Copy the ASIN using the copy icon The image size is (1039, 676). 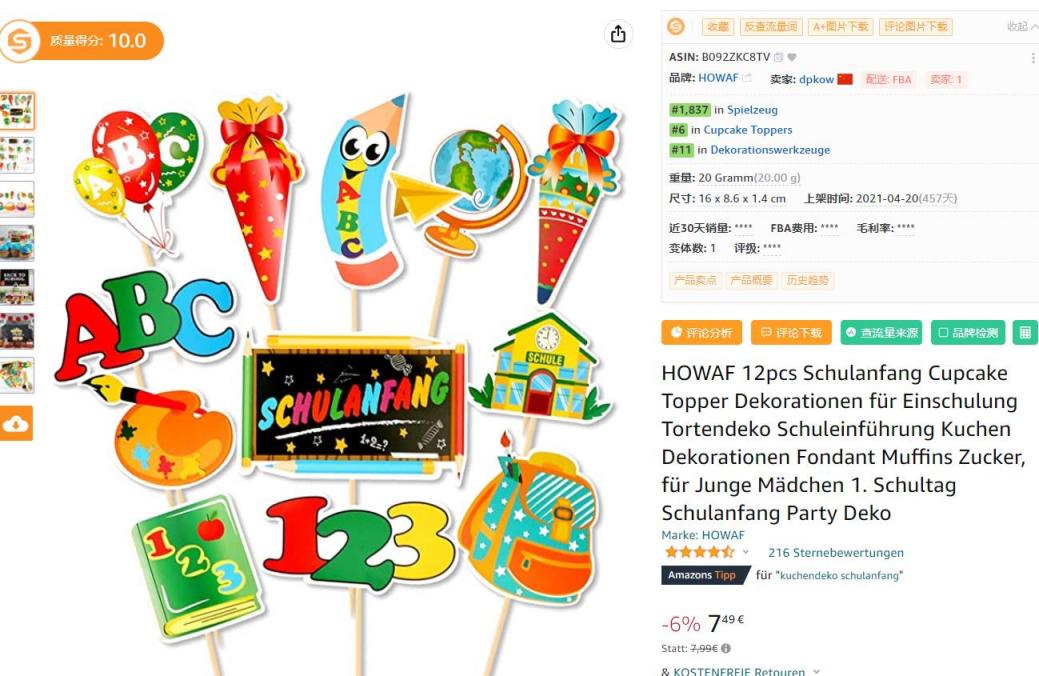[779, 58]
